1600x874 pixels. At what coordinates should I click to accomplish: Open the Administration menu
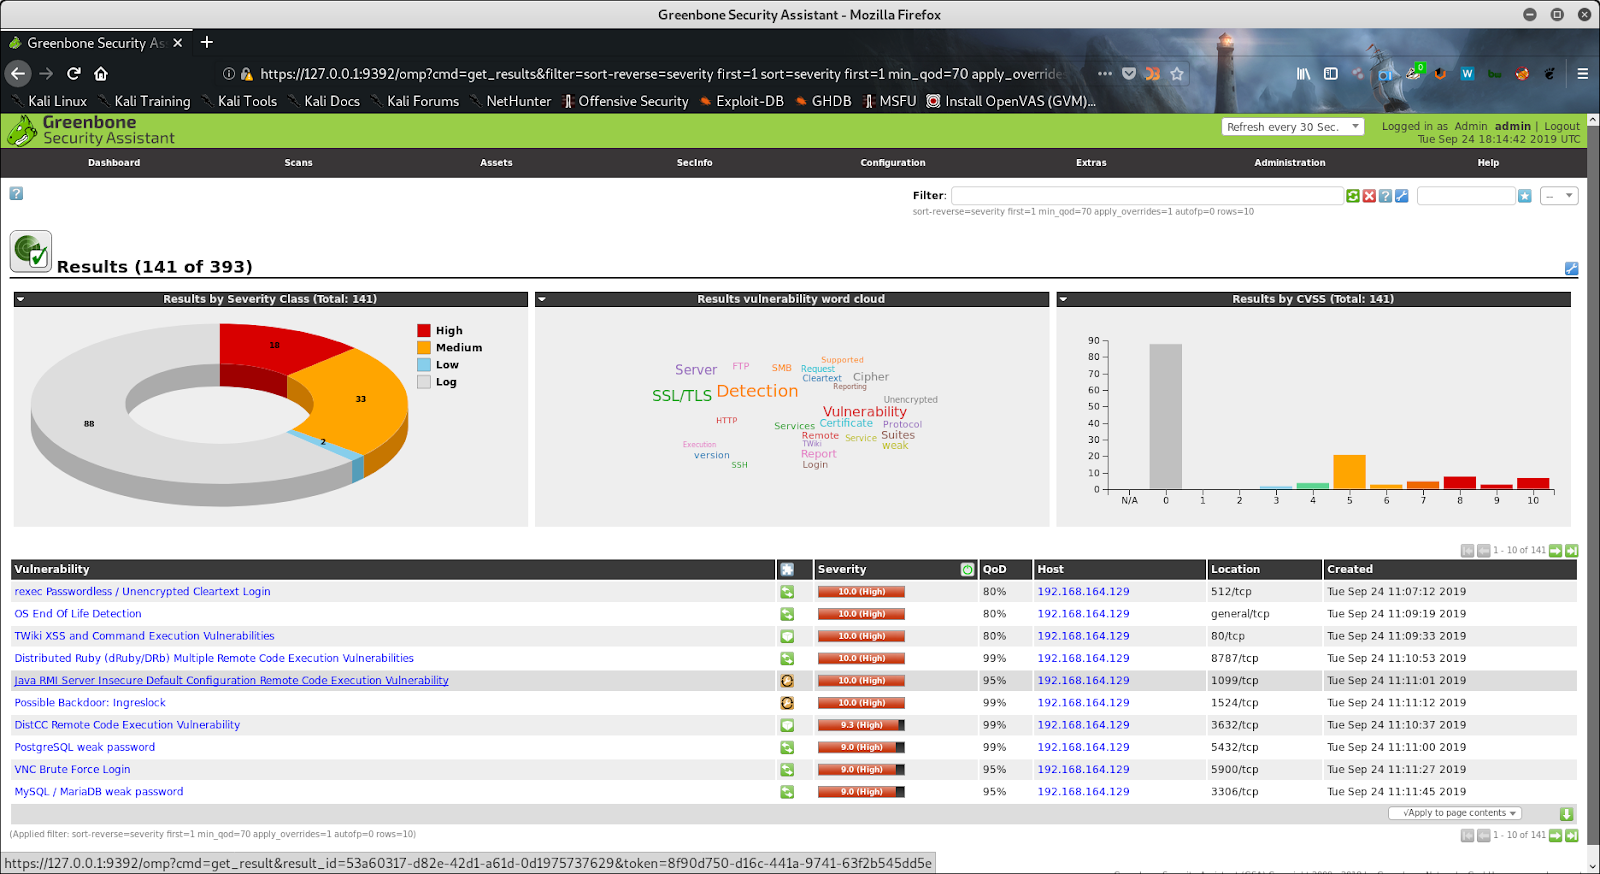[1290, 162]
